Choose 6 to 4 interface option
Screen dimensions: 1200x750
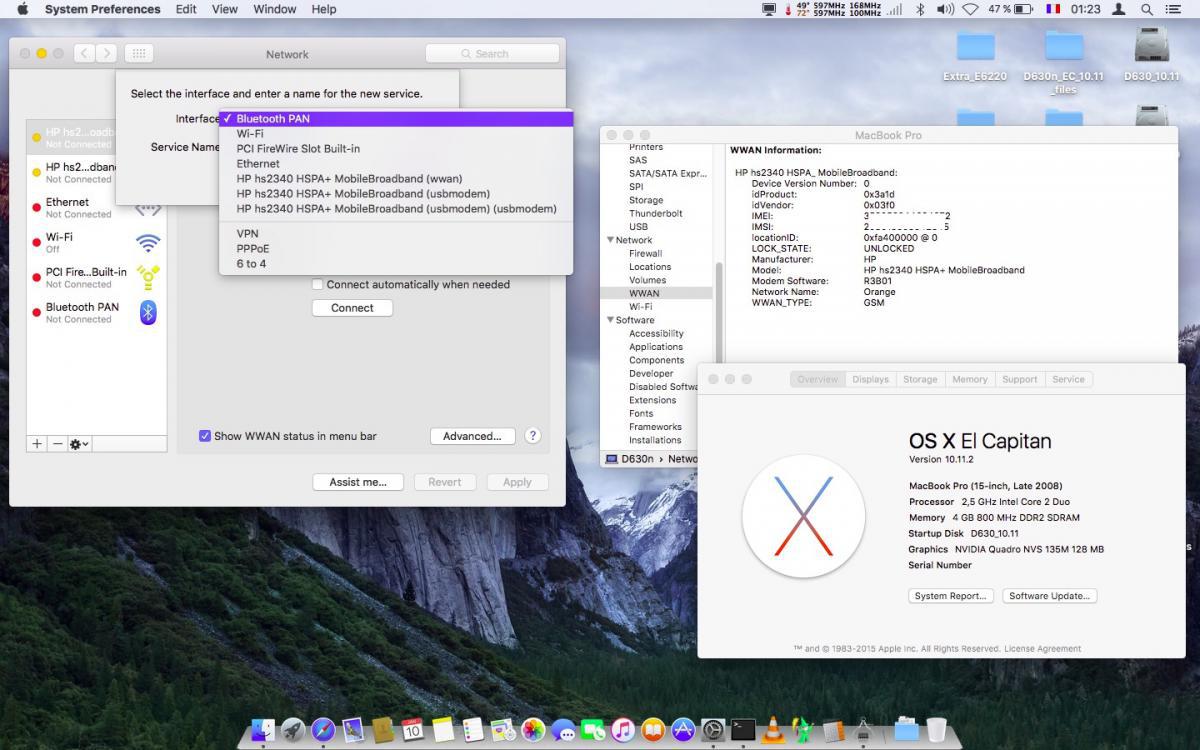click(x=396, y=264)
